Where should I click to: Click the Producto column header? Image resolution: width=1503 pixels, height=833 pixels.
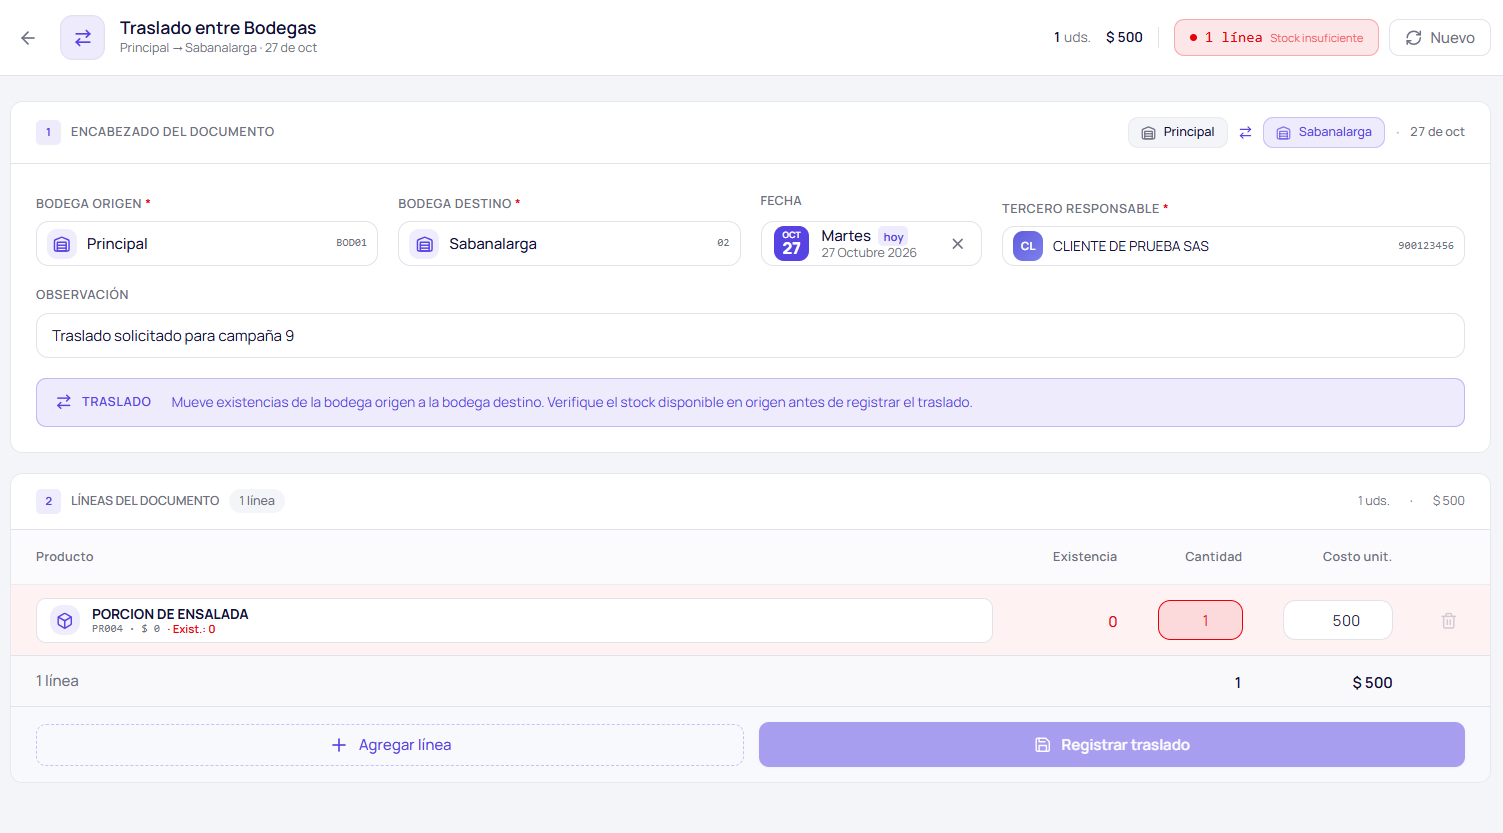point(65,557)
